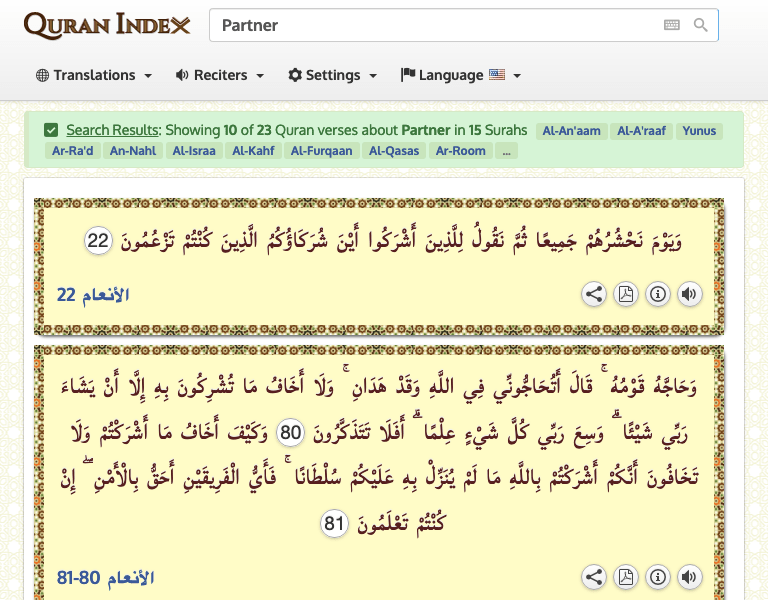This screenshot has width=768, height=600.
Task: Filter results by Al-Israa surah tag
Action: point(194,151)
